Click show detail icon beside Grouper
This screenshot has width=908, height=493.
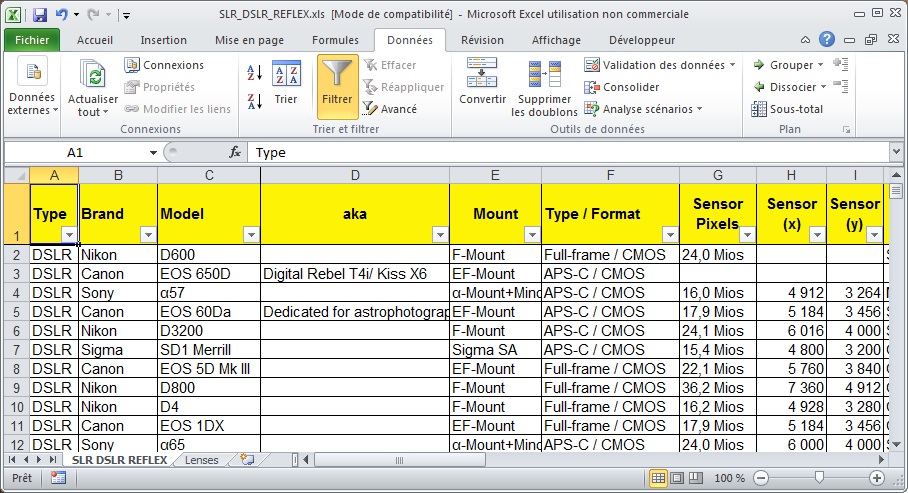(840, 64)
